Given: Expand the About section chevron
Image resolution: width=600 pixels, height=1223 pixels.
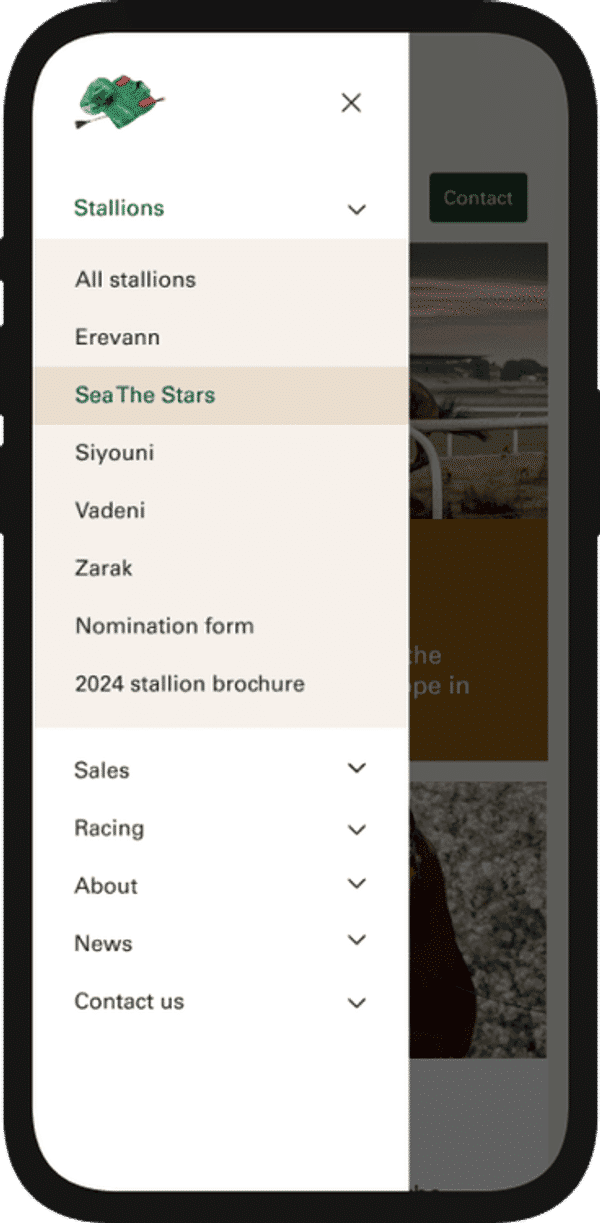Looking at the screenshot, I should point(356,884).
